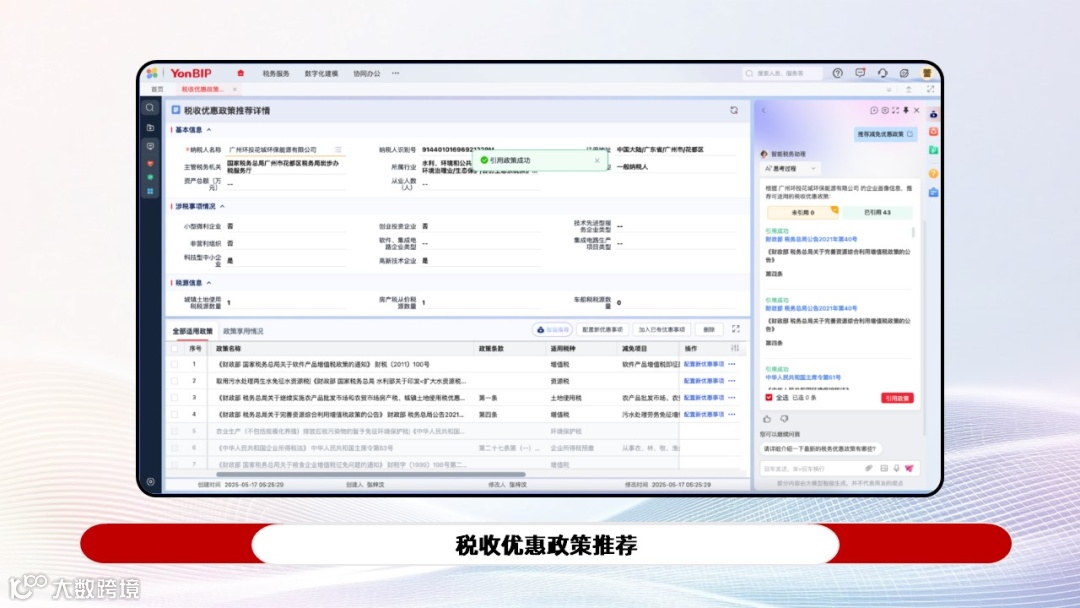Image resolution: width=1080 pixels, height=608 pixels.
Task: Open row 4 more actions ellipsis
Action: click(731, 415)
